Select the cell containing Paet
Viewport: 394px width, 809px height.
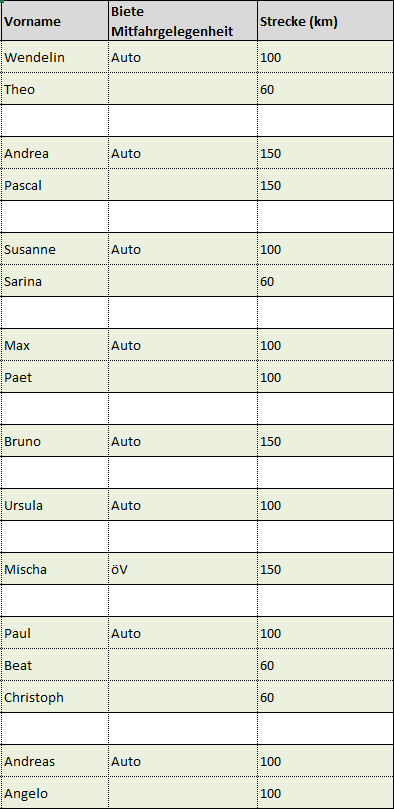pos(55,377)
